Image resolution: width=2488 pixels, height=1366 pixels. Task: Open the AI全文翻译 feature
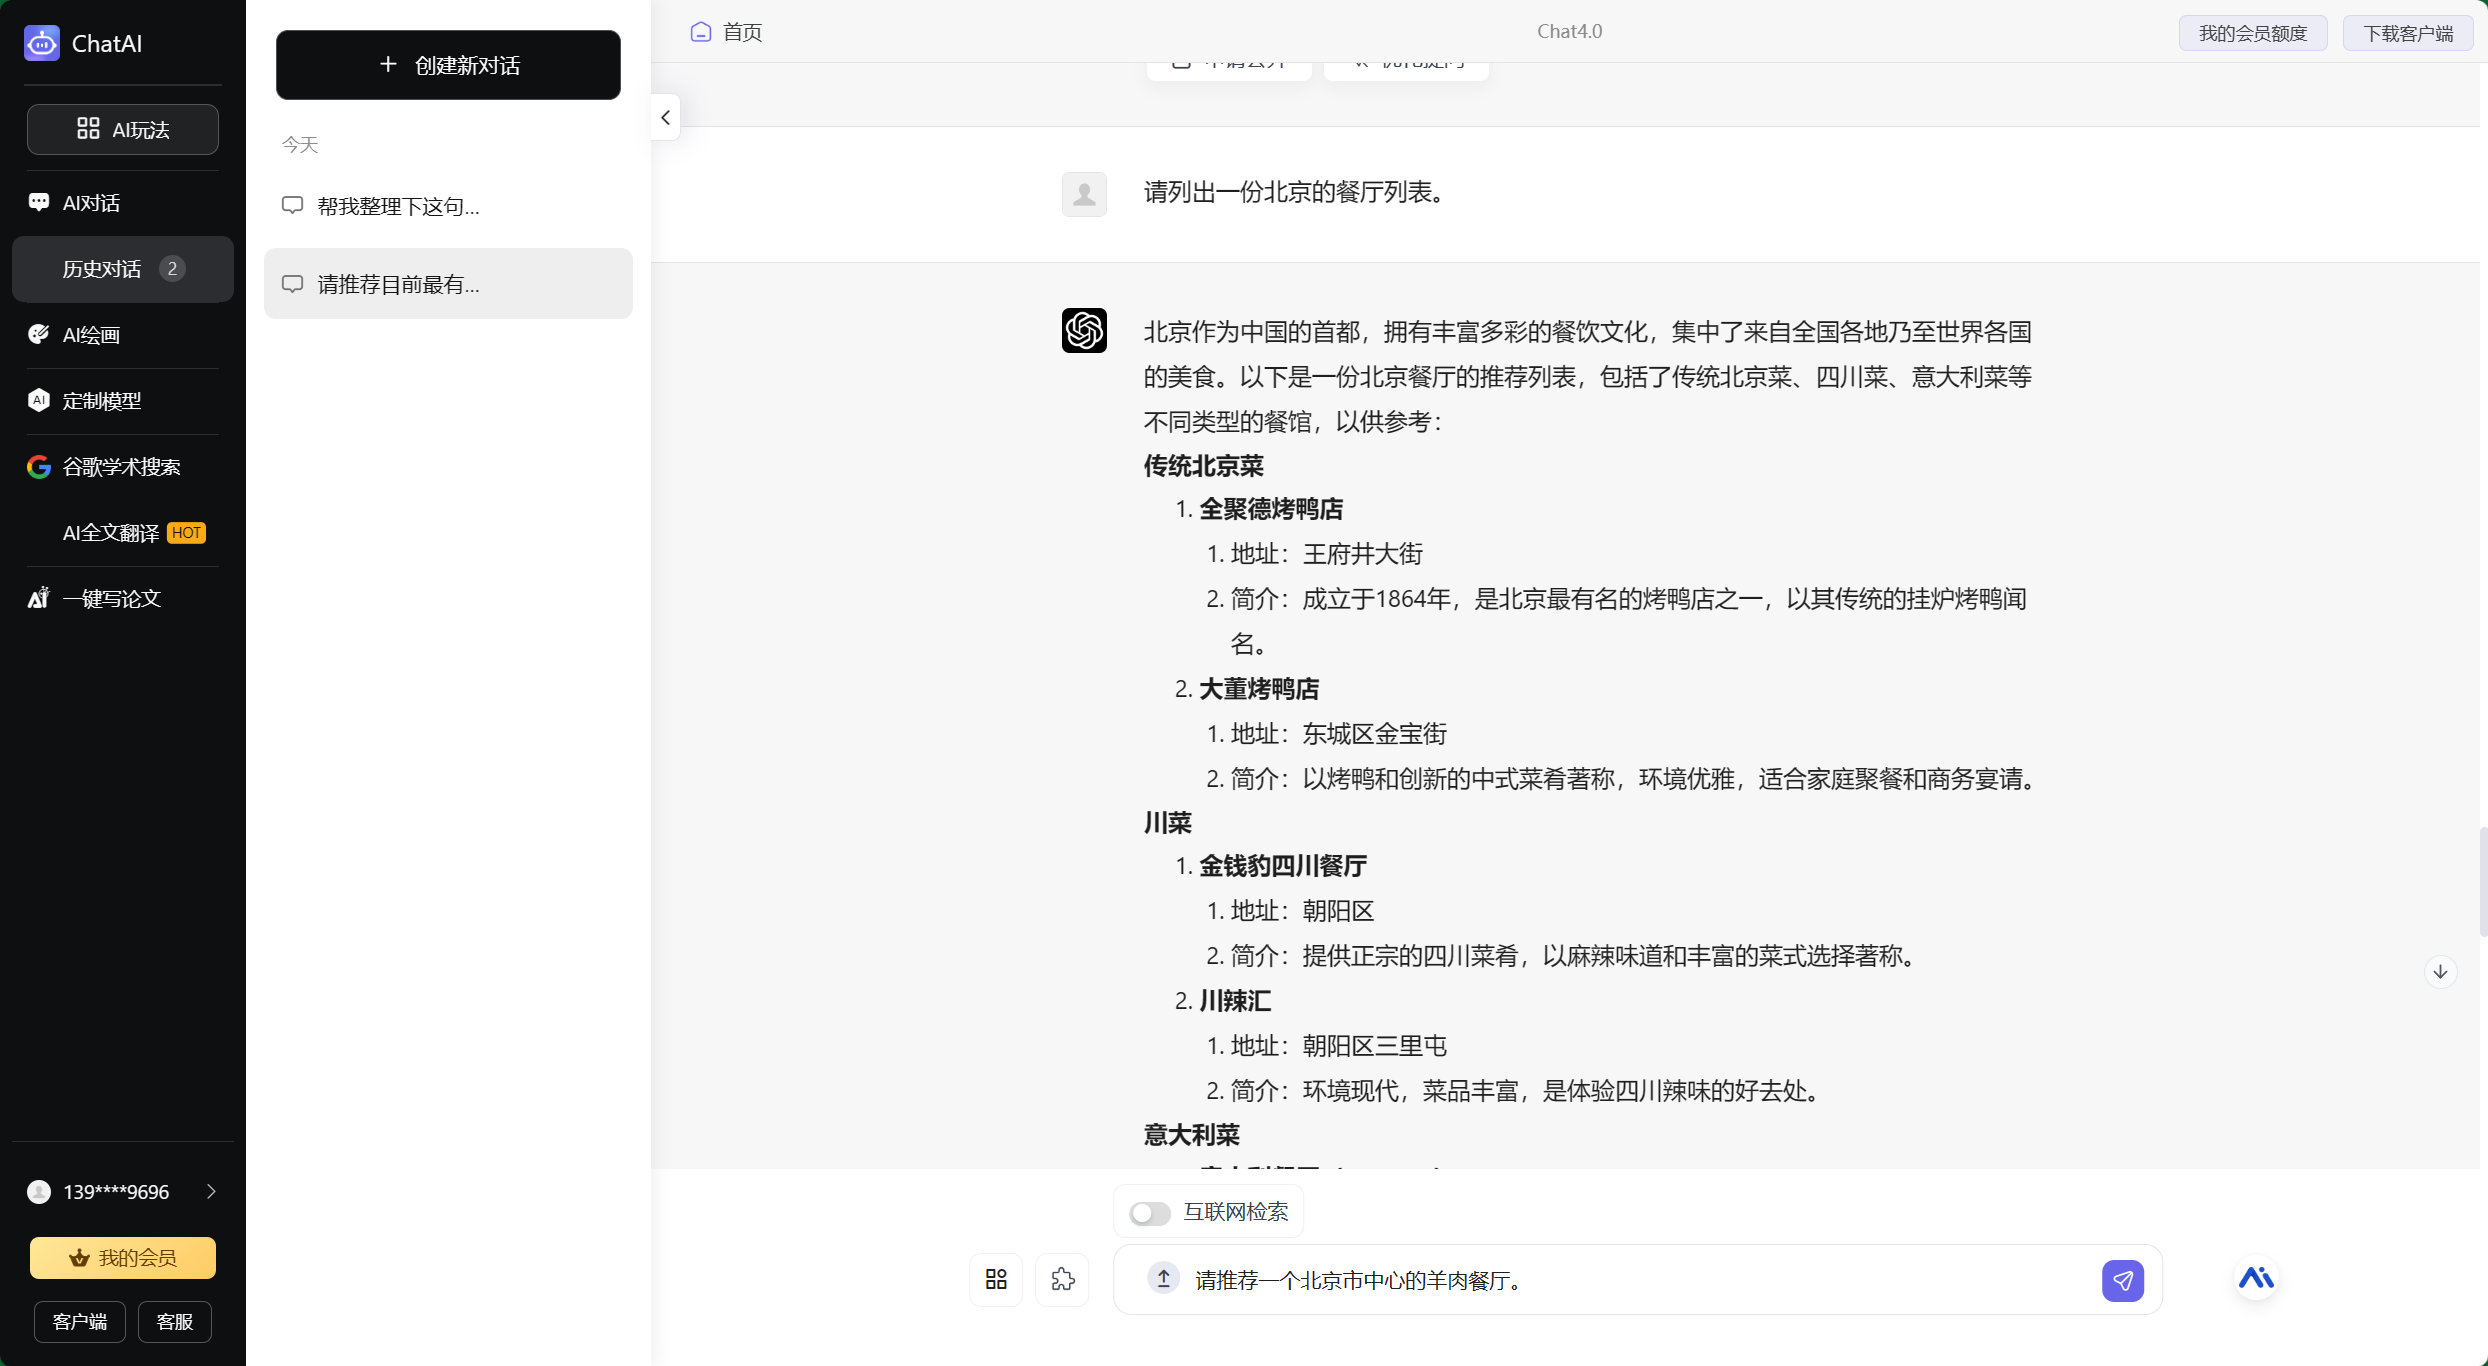coord(110,532)
